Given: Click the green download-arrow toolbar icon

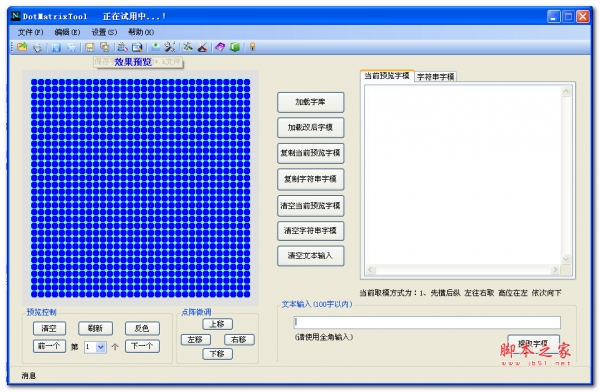Looking at the screenshot, I should pyautogui.click(x=155, y=47).
